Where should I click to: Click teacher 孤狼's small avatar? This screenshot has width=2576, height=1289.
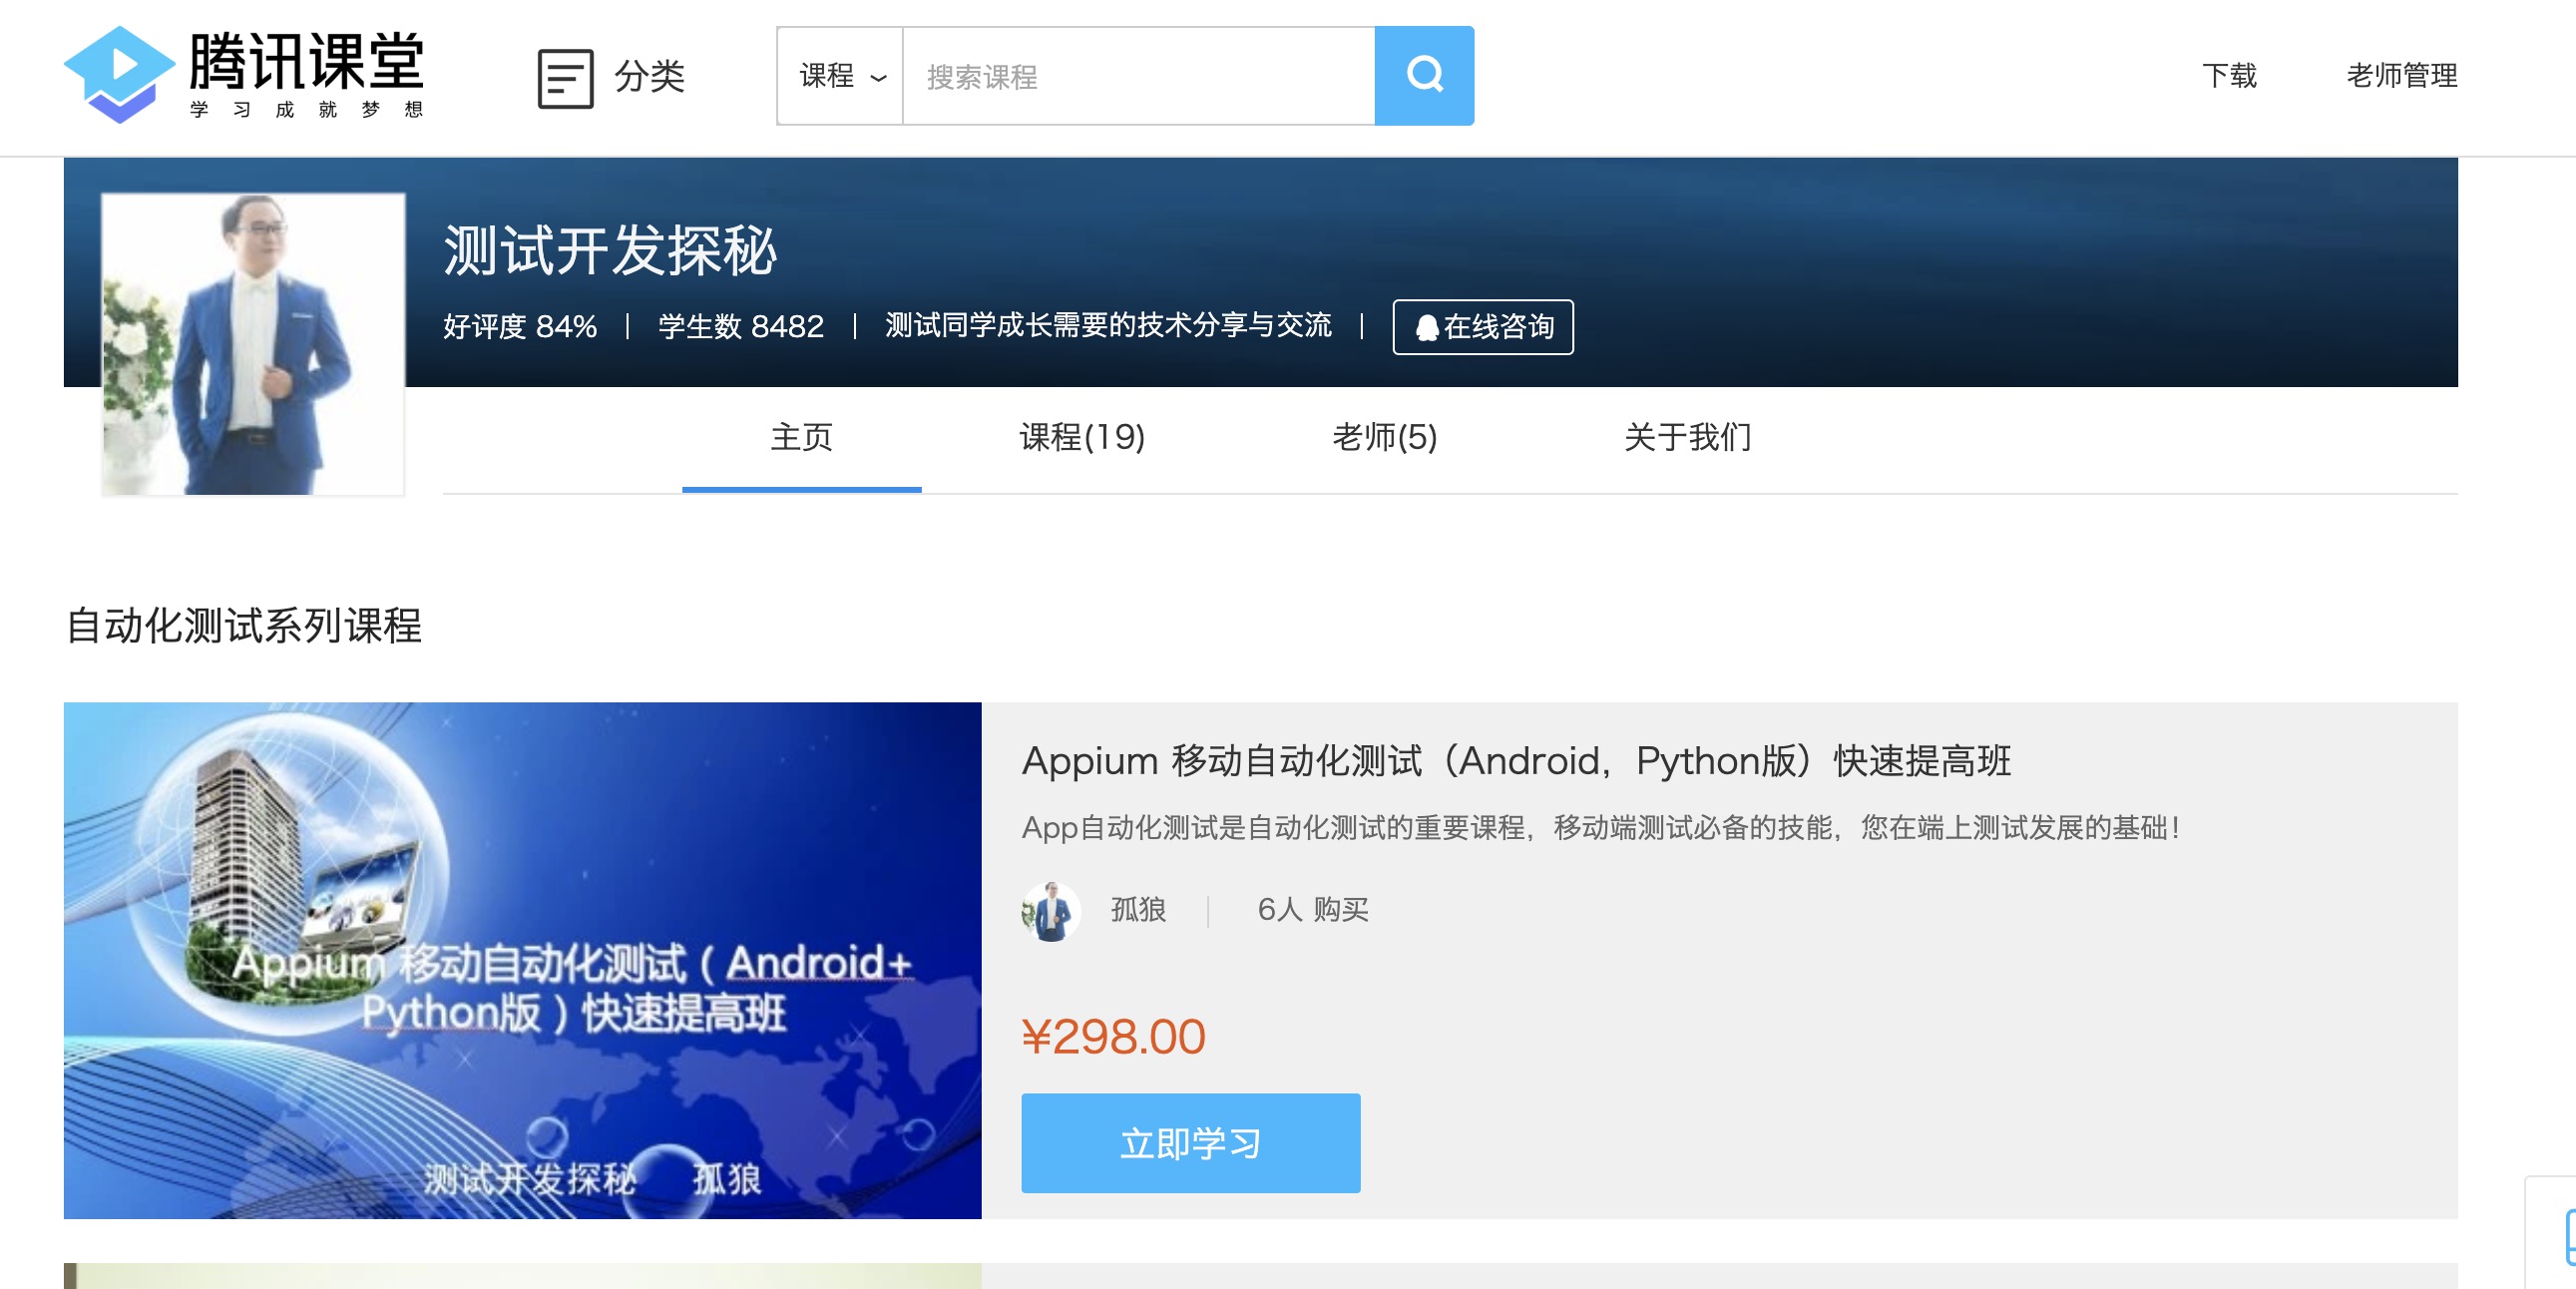click(1050, 910)
